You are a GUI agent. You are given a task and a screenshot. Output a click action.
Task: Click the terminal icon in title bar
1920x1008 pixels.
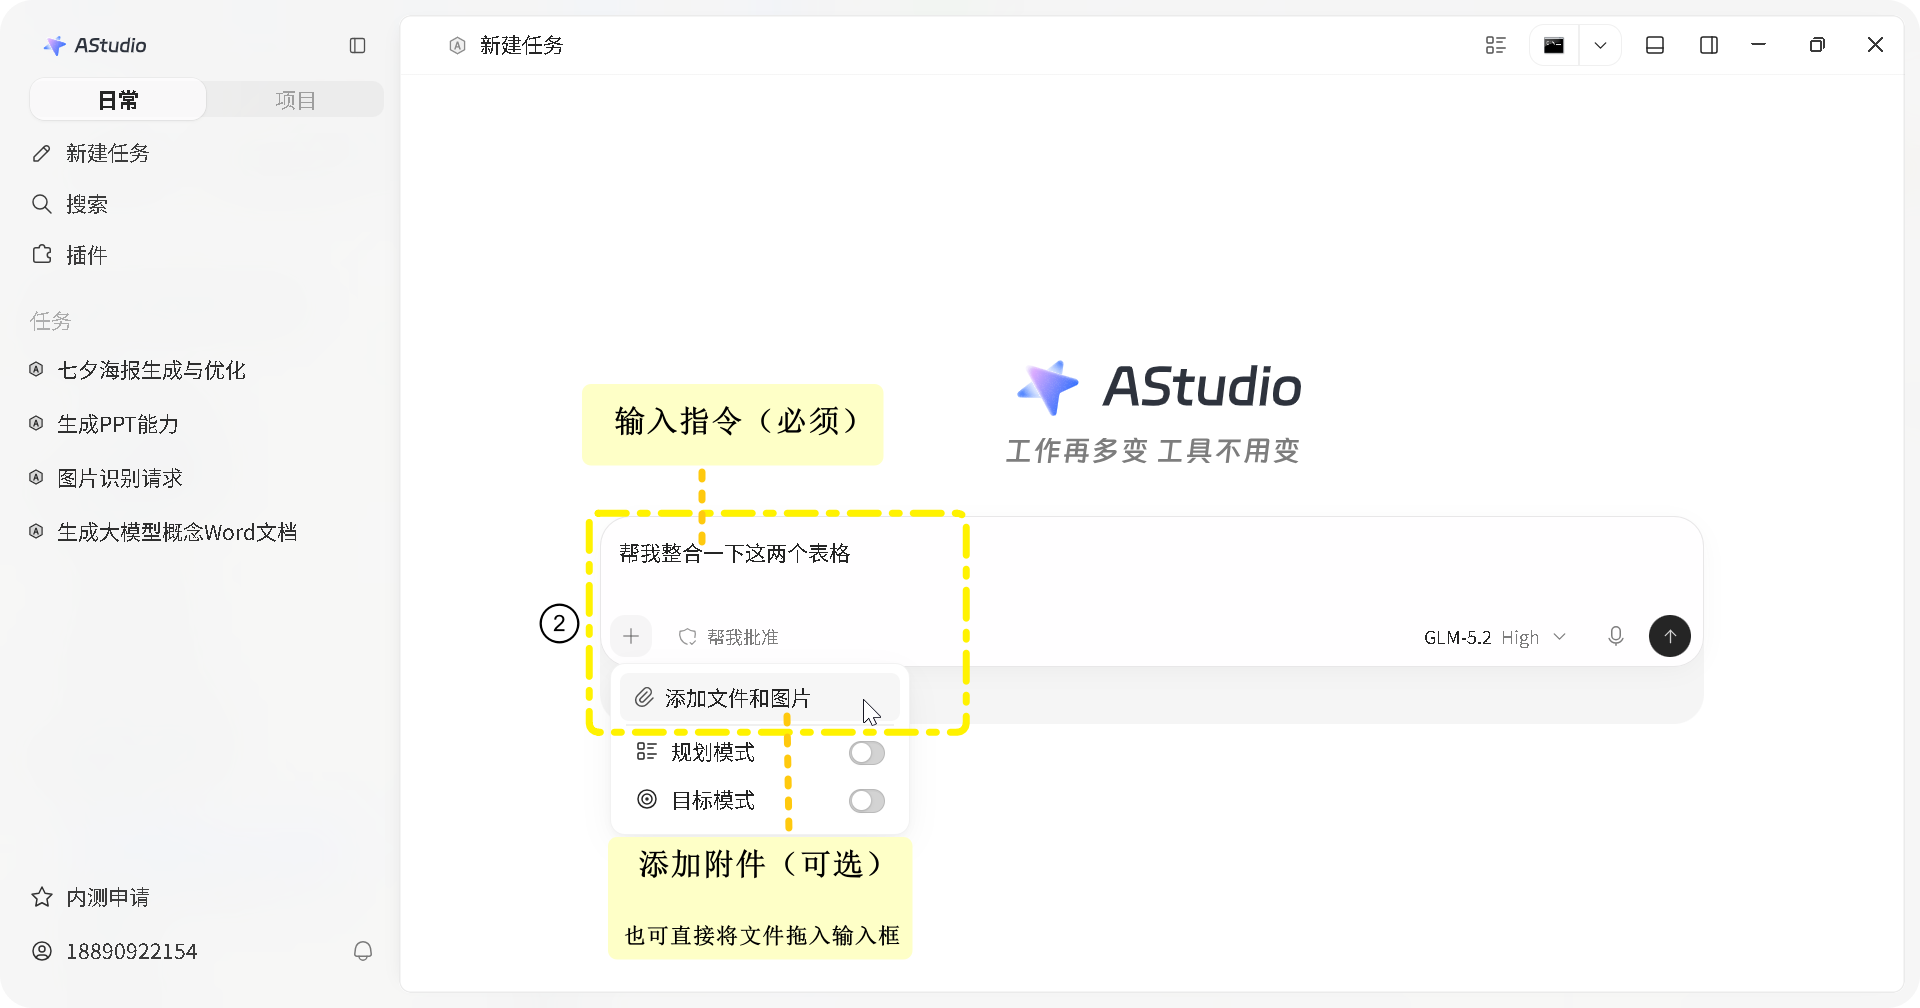[x=1554, y=45]
